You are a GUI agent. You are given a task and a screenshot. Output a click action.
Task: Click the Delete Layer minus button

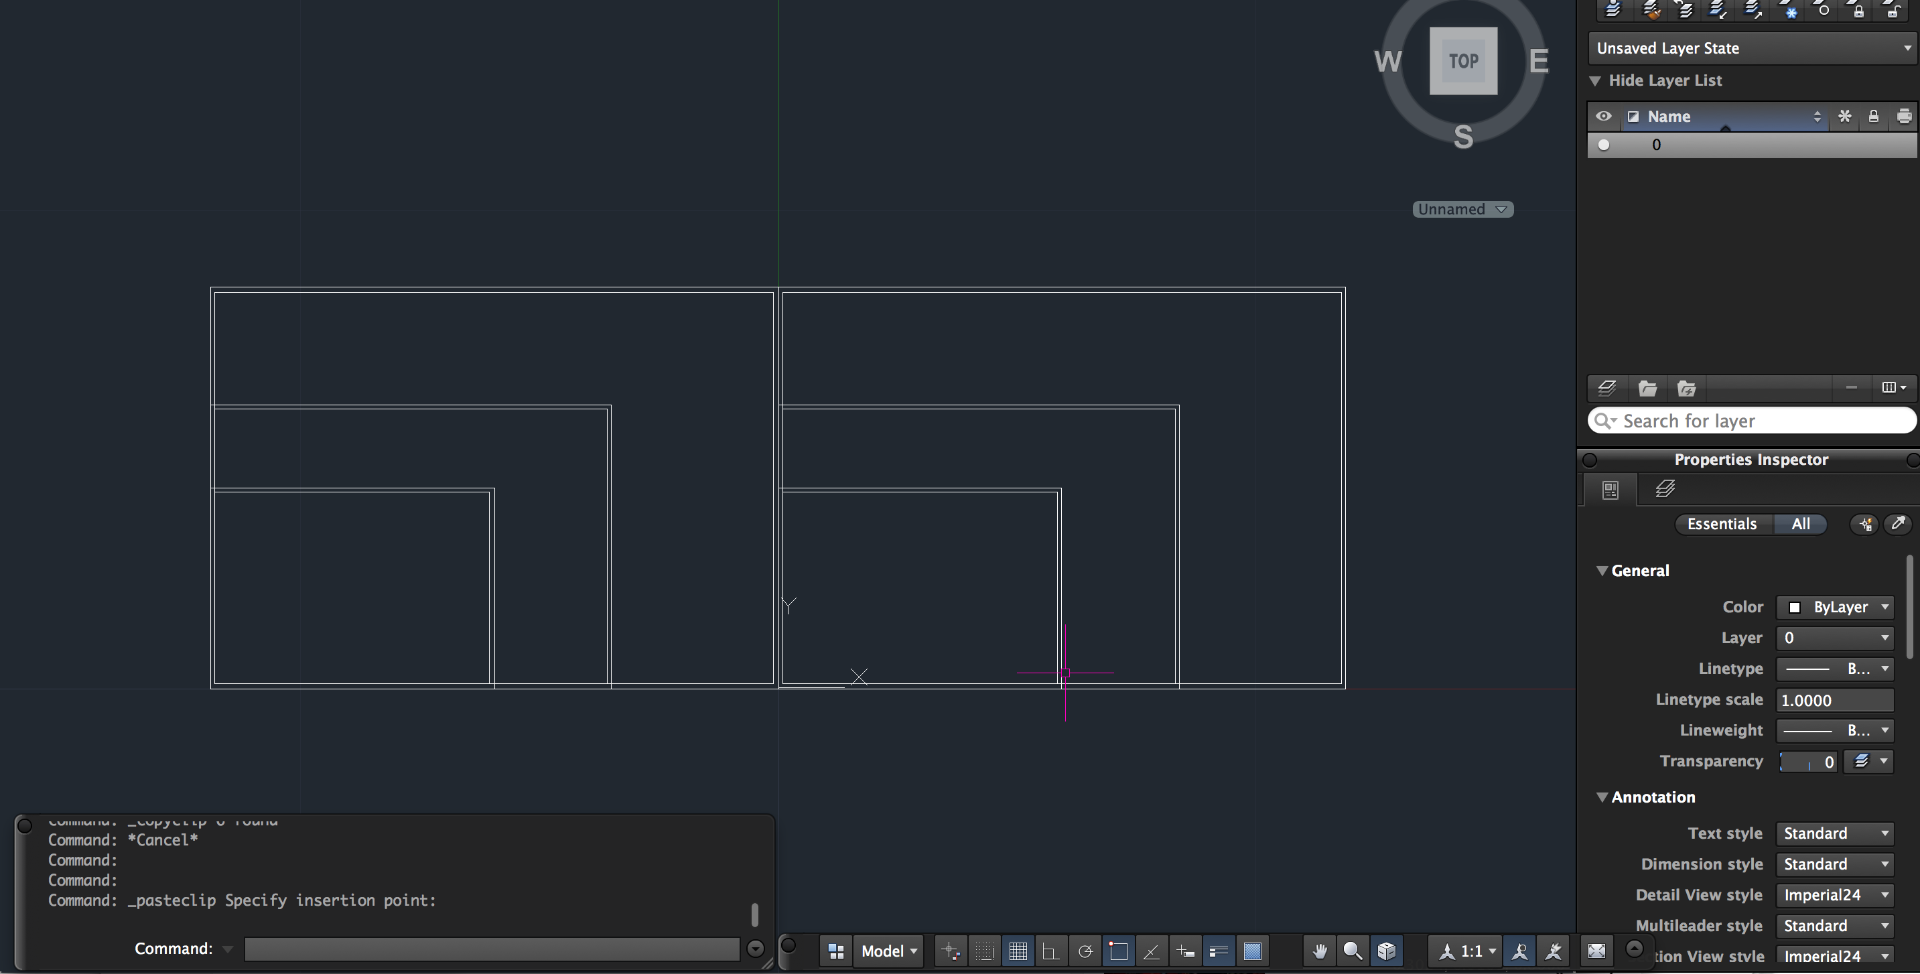pos(1851,387)
